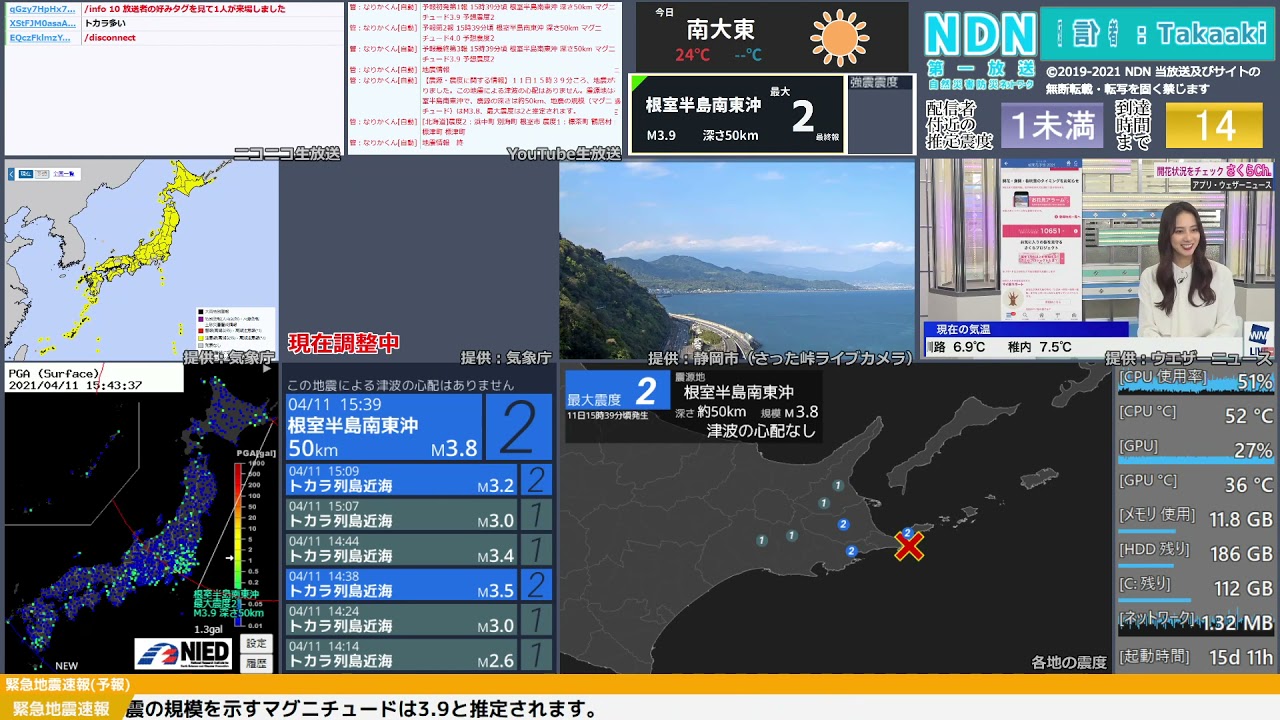Click the red X epicenter marker on the map

point(909,546)
